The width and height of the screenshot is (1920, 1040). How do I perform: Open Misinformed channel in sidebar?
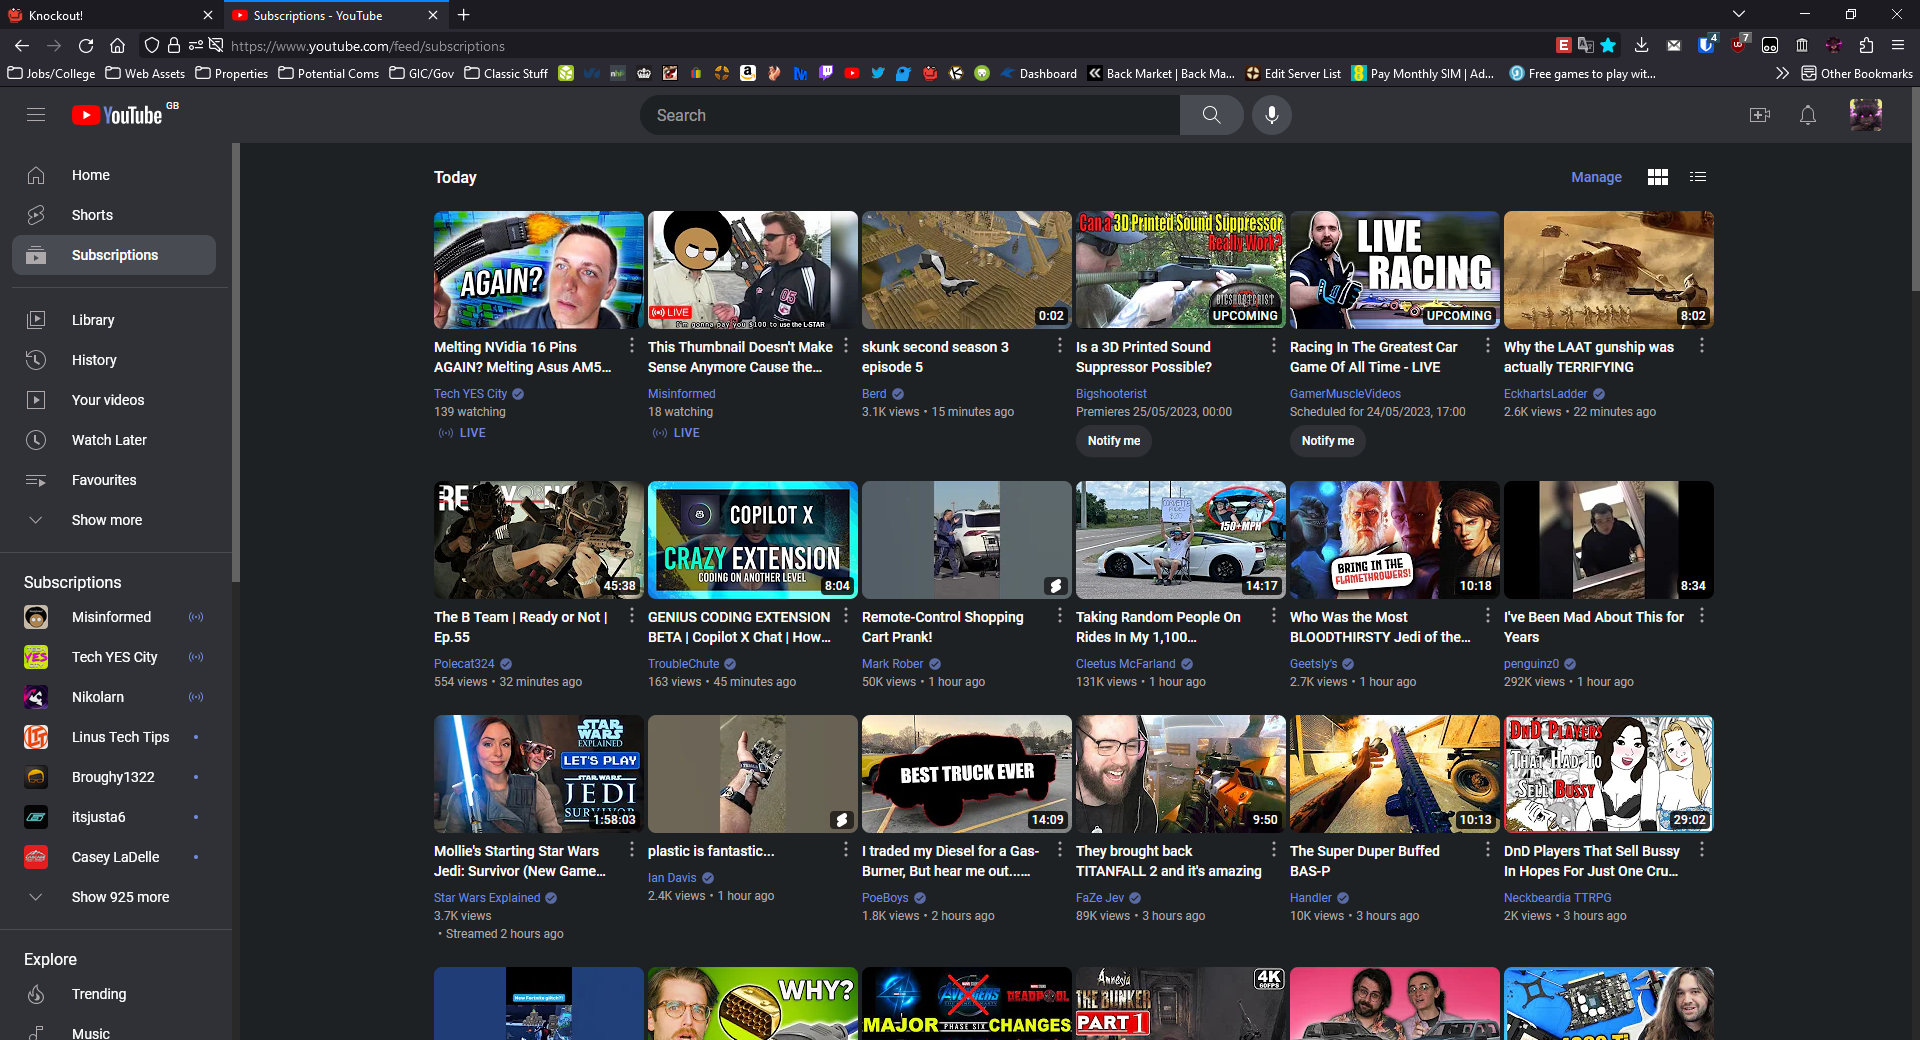[x=114, y=617]
